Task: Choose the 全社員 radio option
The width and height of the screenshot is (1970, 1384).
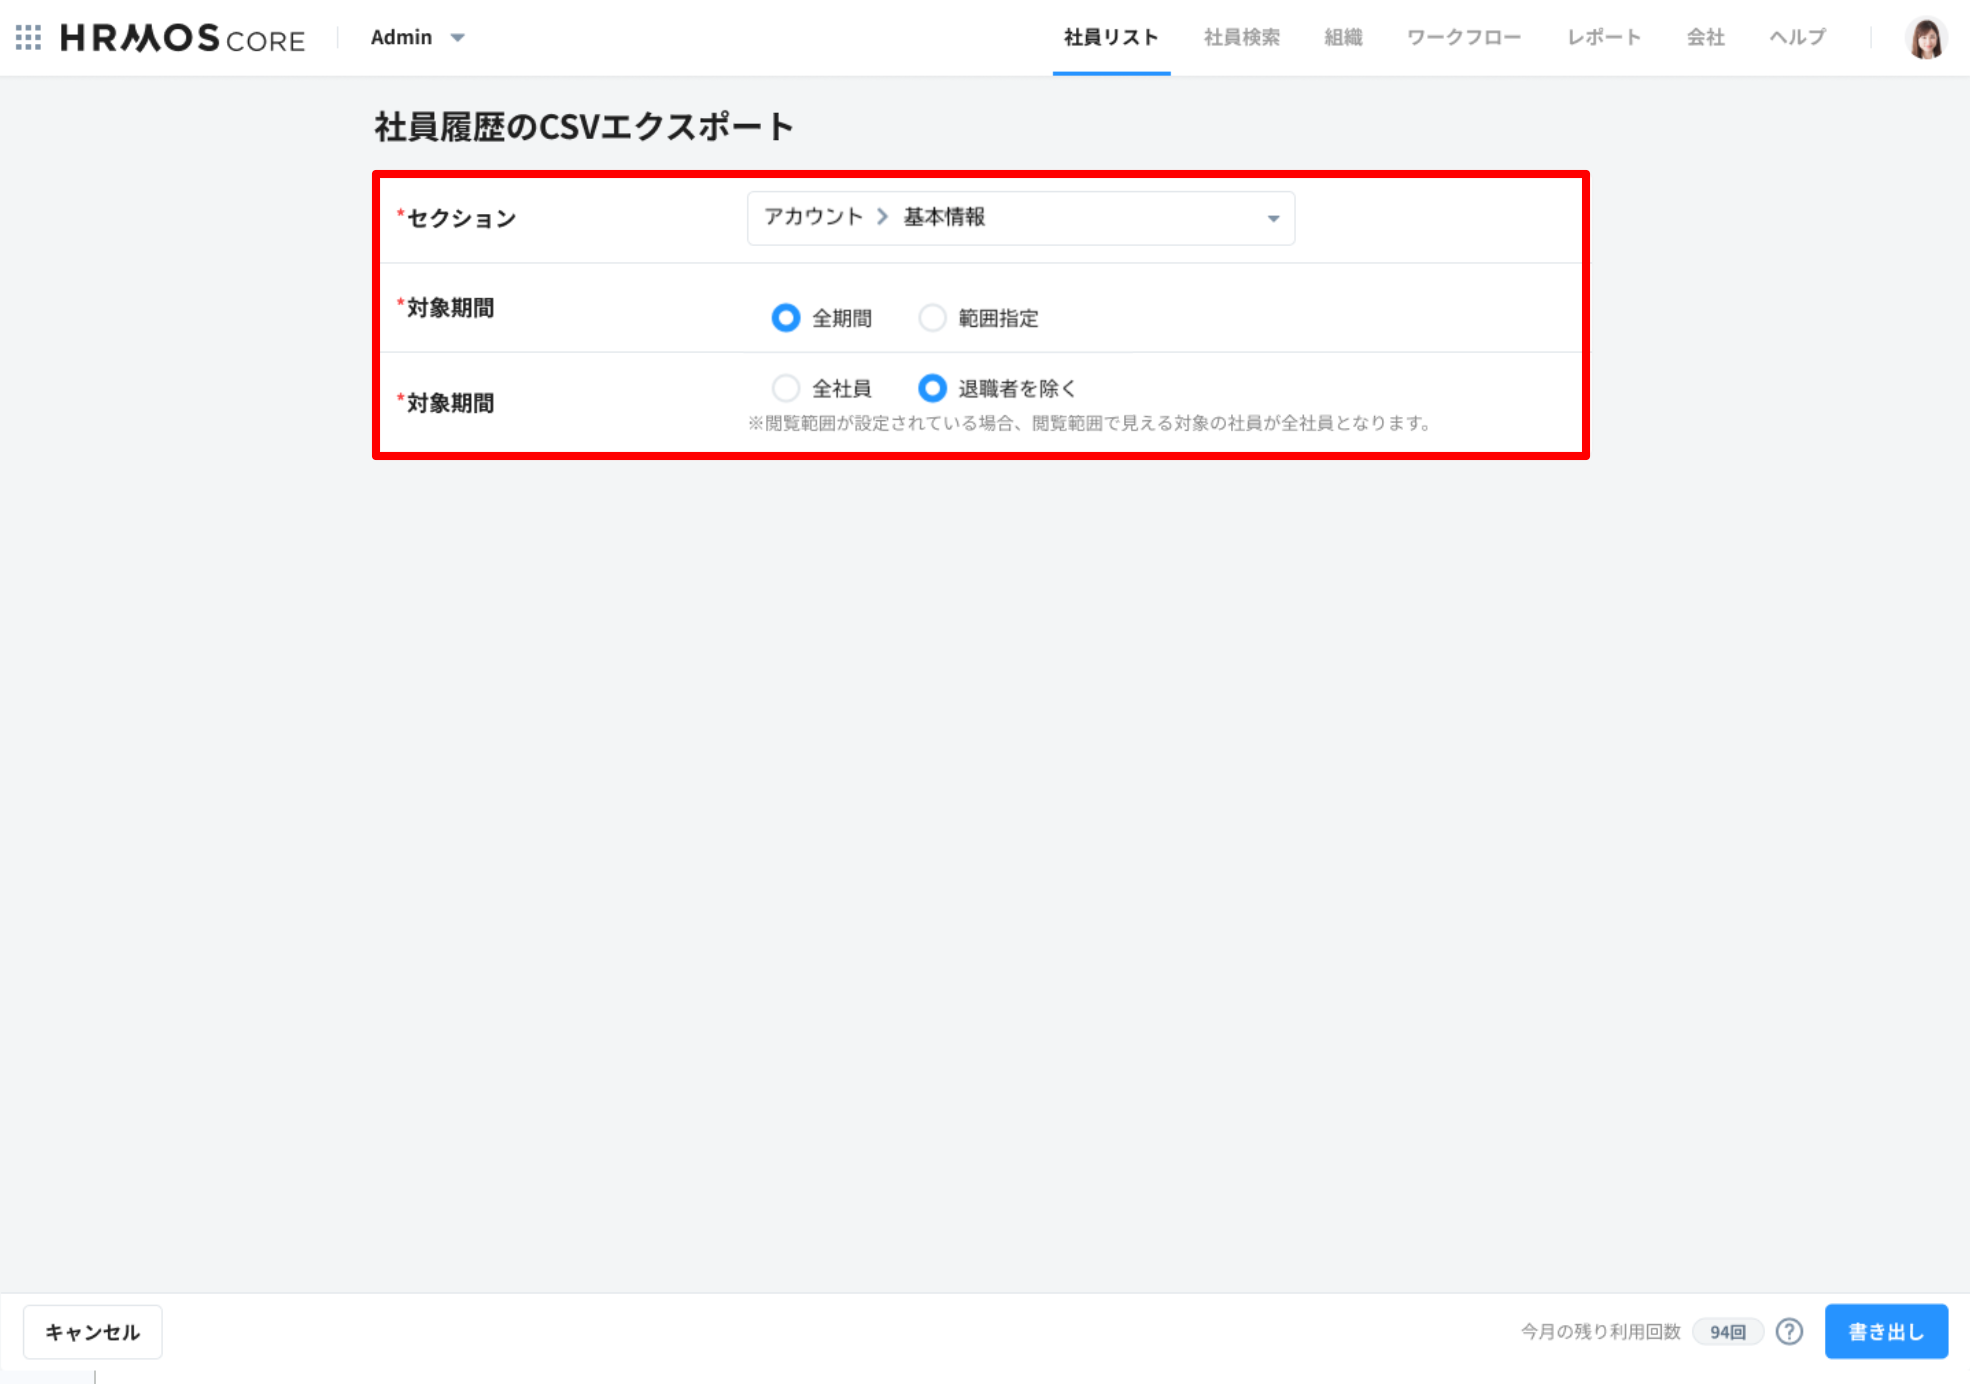Action: [786, 388]
